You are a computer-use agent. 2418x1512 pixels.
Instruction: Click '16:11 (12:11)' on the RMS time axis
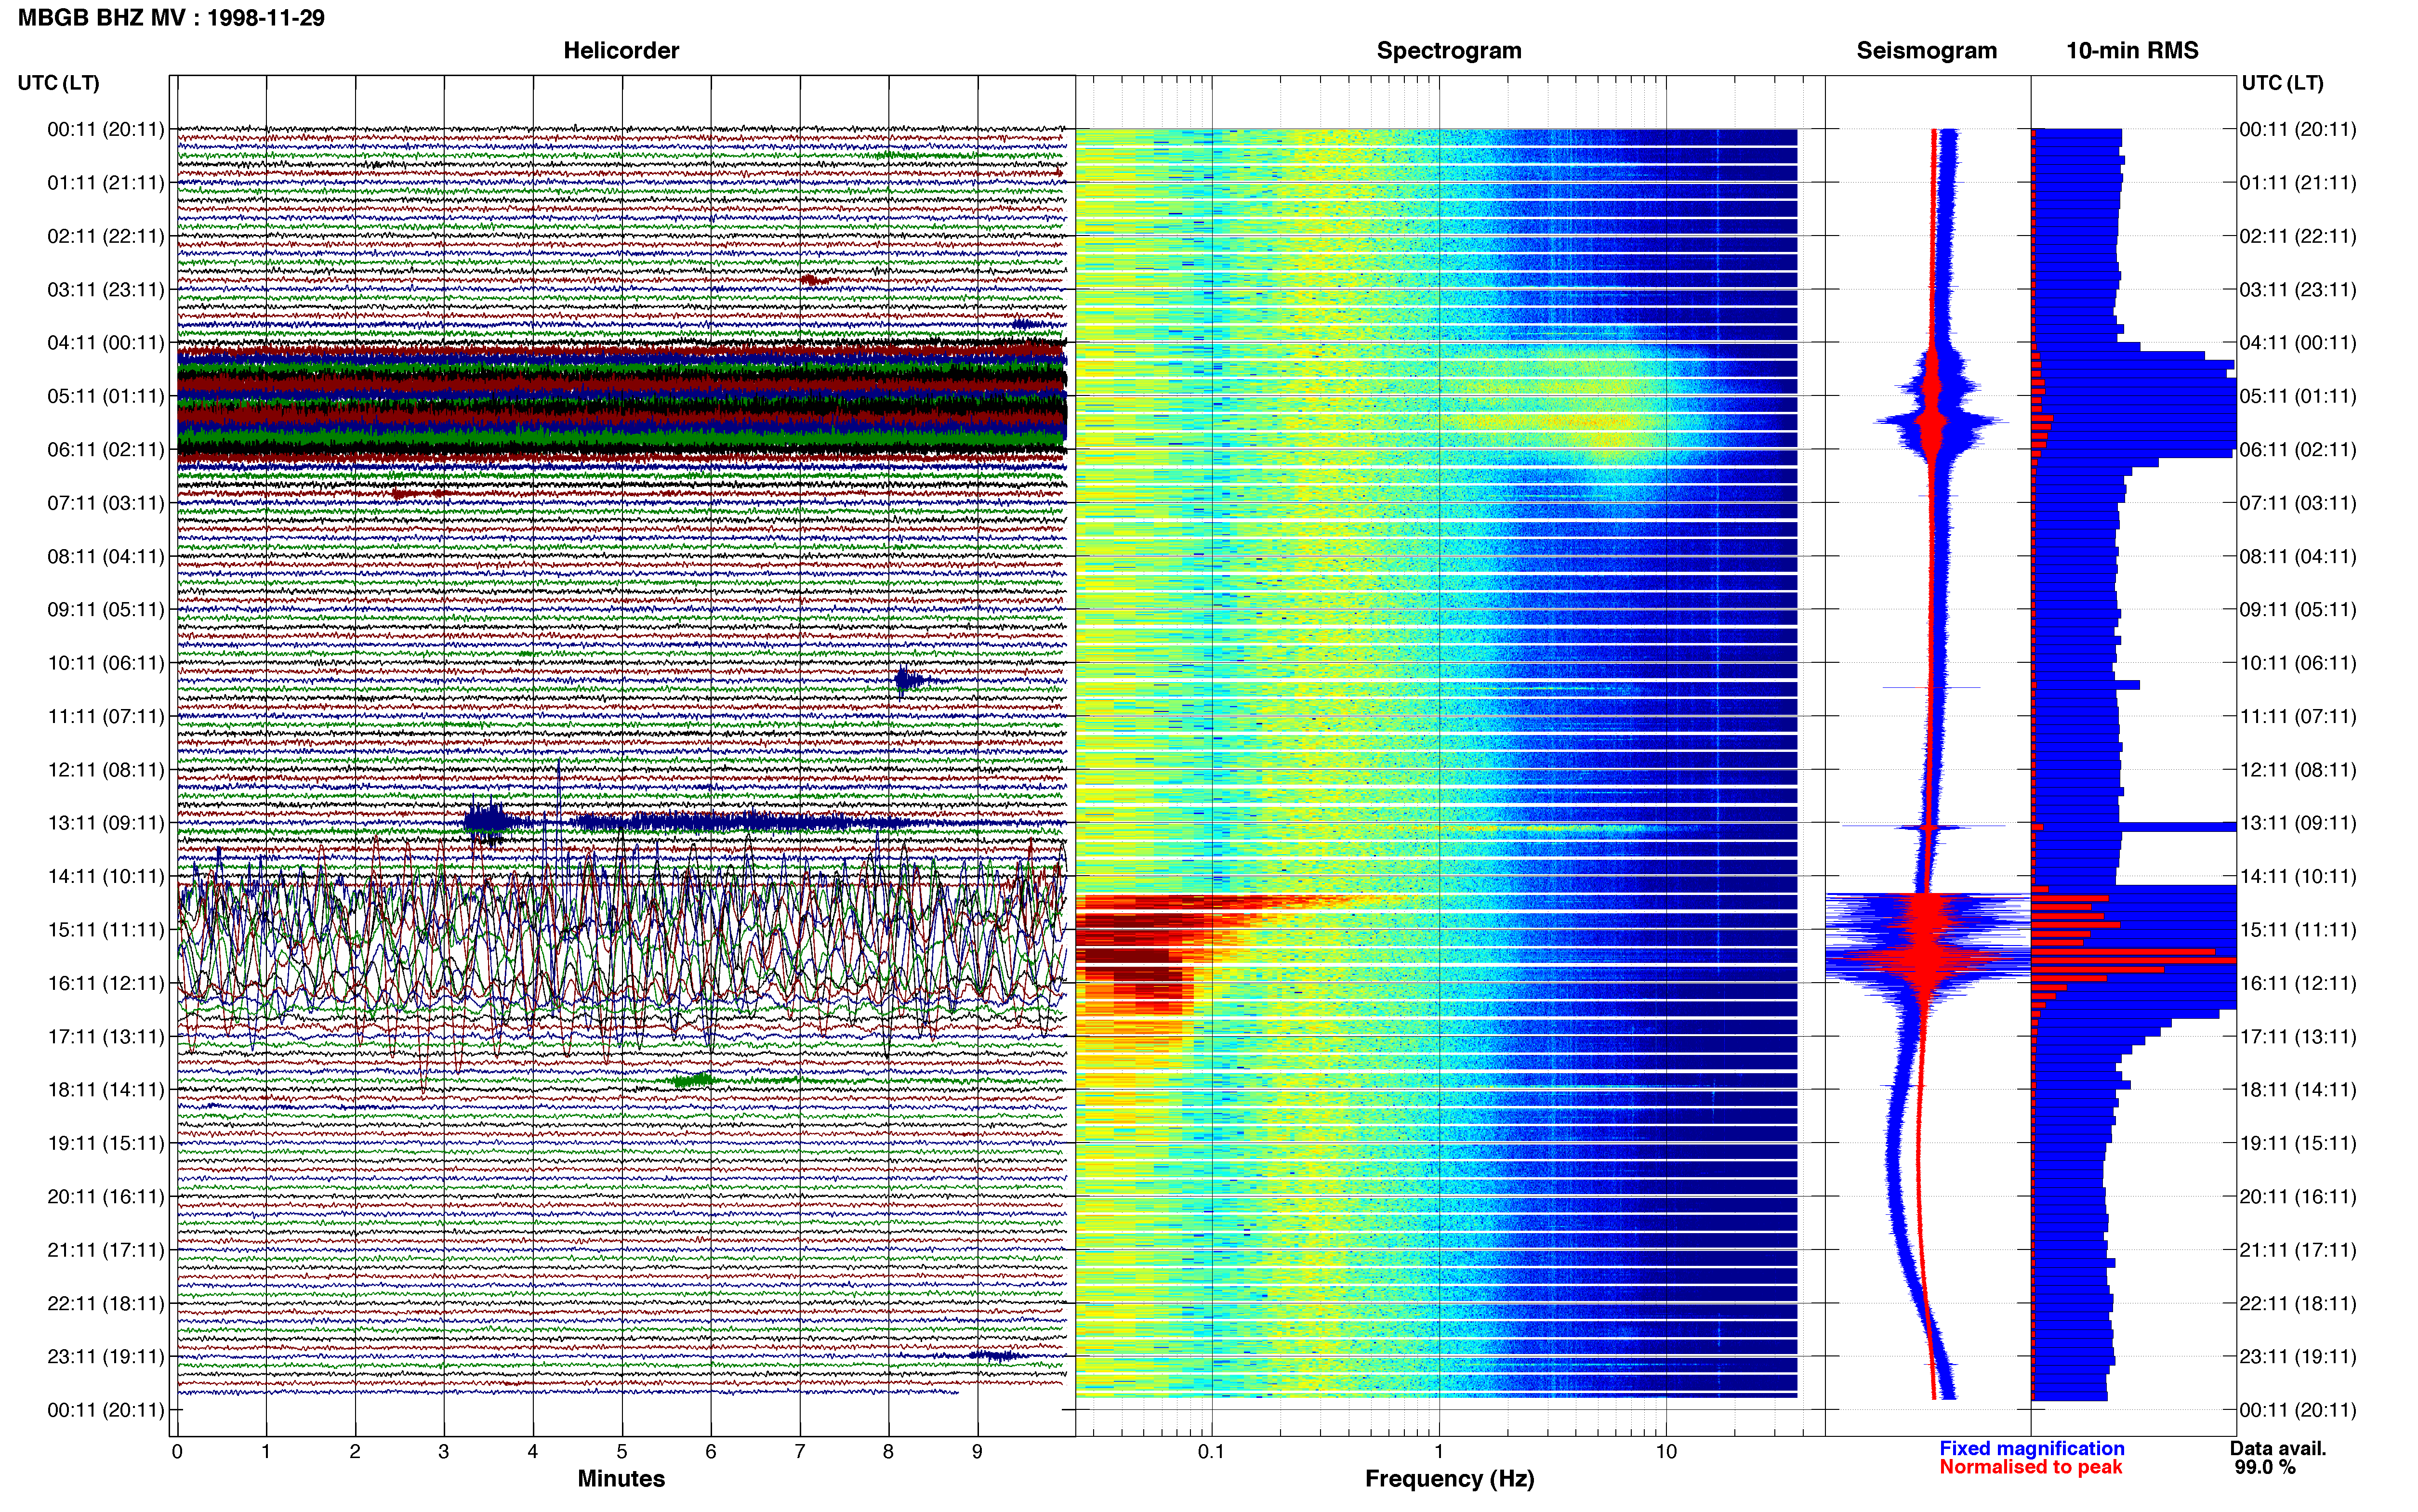[x=2298, y=983]
